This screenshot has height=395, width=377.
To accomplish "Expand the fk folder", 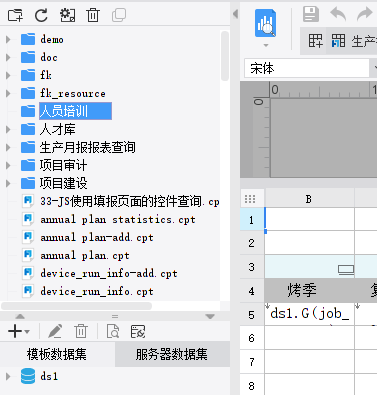I will (x=8, y=75).
